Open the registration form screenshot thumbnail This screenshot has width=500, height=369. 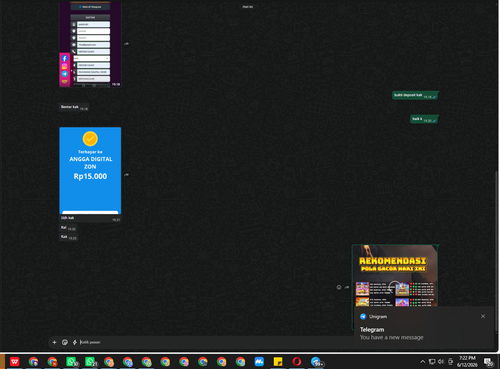point(90,44)
